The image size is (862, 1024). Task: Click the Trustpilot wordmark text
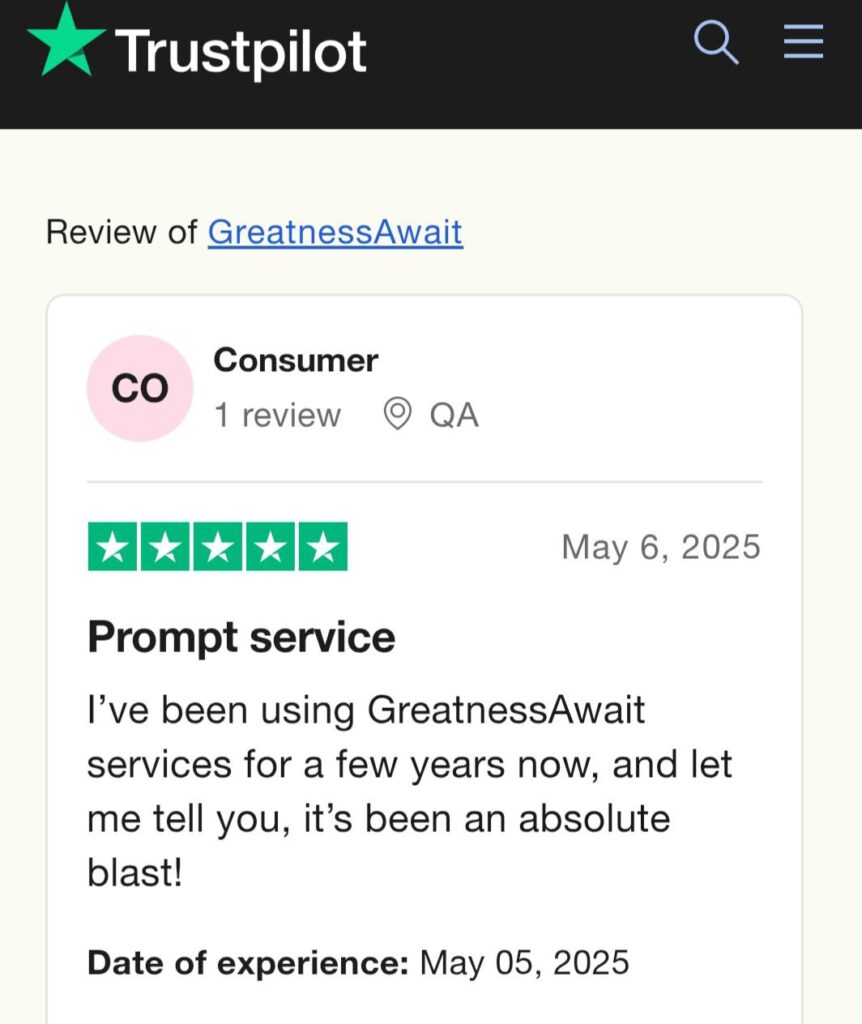(x=240, y=52)
